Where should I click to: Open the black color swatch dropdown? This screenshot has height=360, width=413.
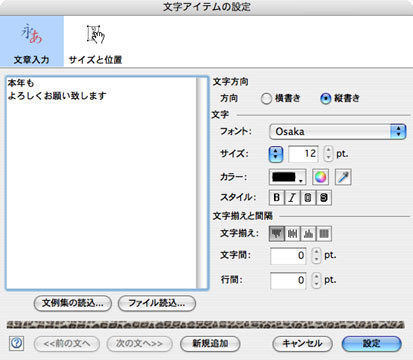(x=287, y=177)
